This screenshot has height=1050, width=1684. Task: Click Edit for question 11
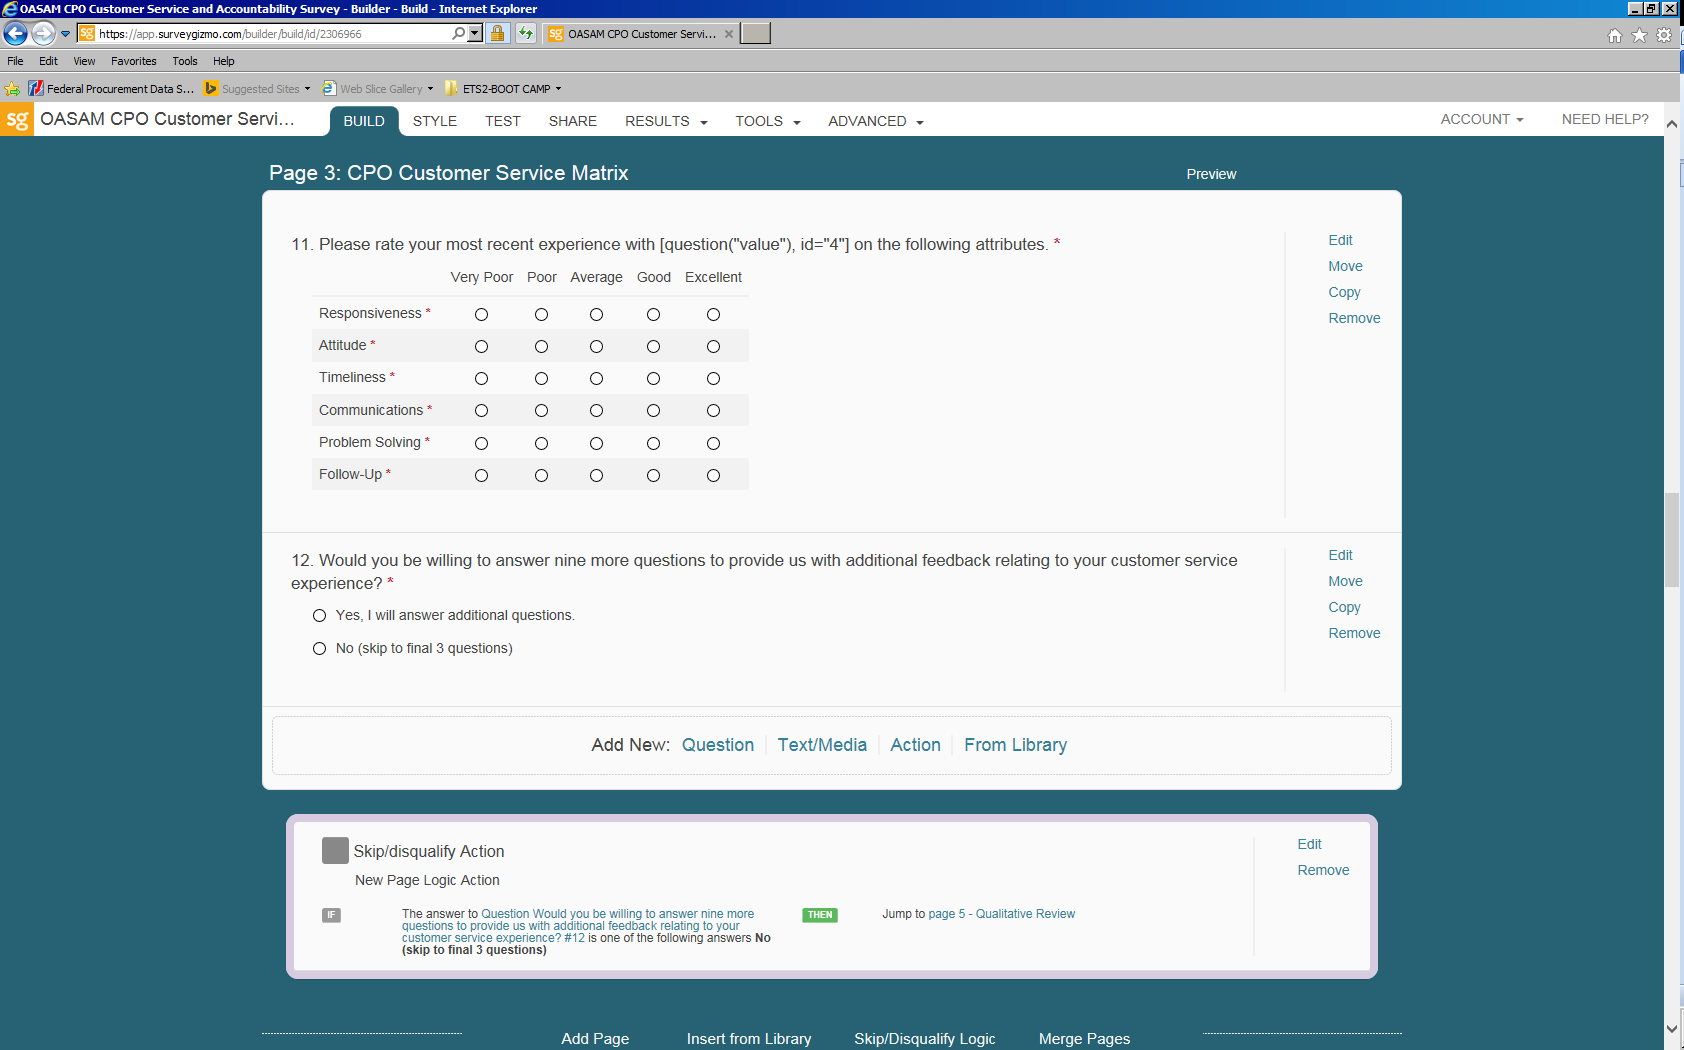click(1340, 240)
